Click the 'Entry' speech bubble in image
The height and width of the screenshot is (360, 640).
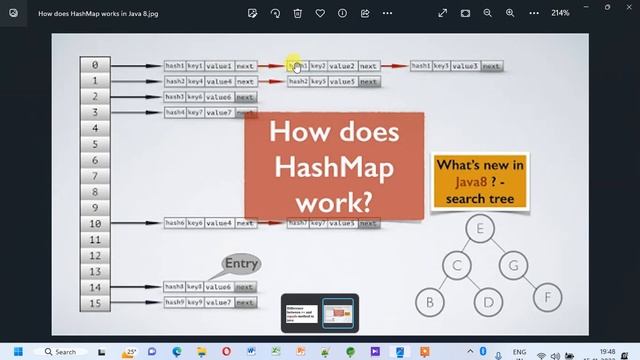pos(241,264)
